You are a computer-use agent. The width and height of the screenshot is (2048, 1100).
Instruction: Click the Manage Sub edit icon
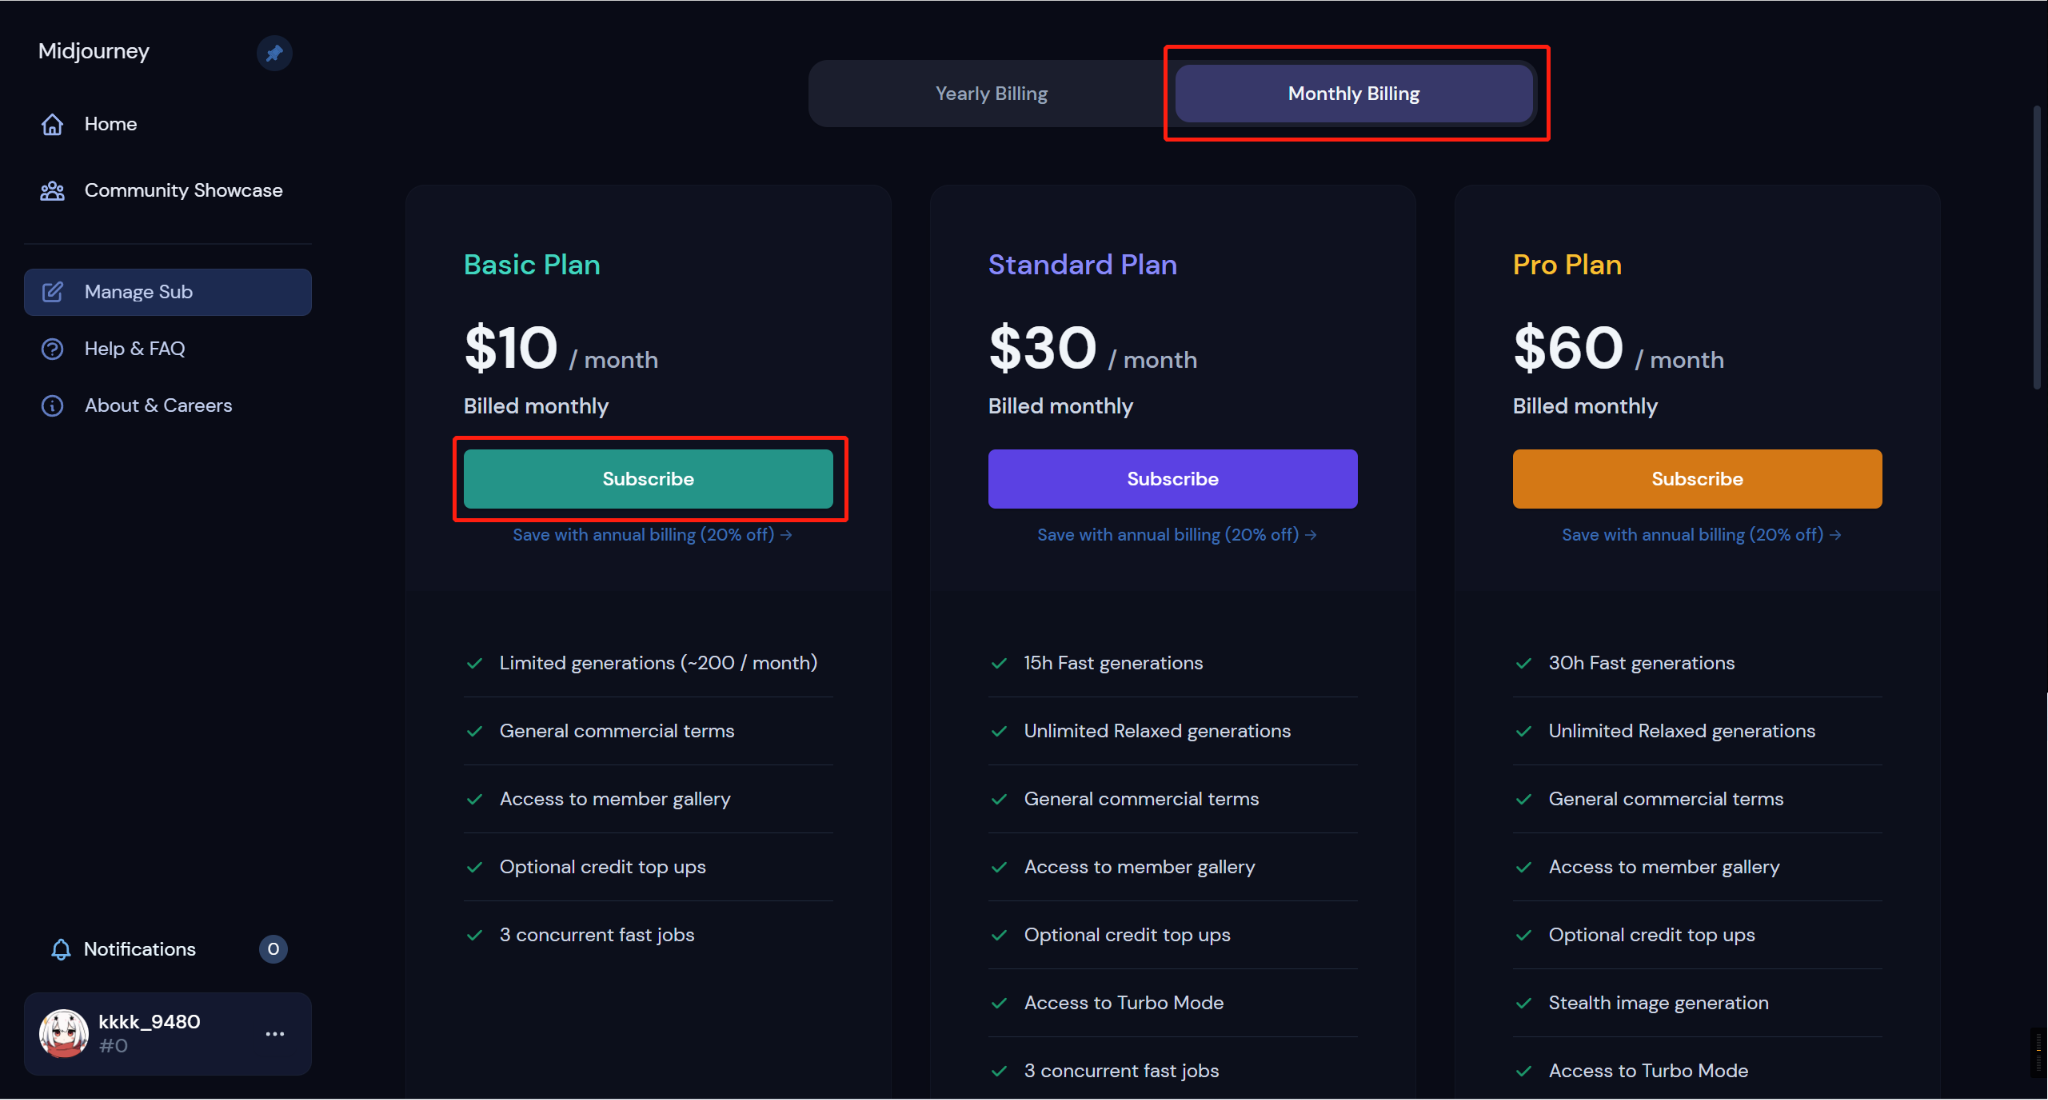click(x=52, y=292)
